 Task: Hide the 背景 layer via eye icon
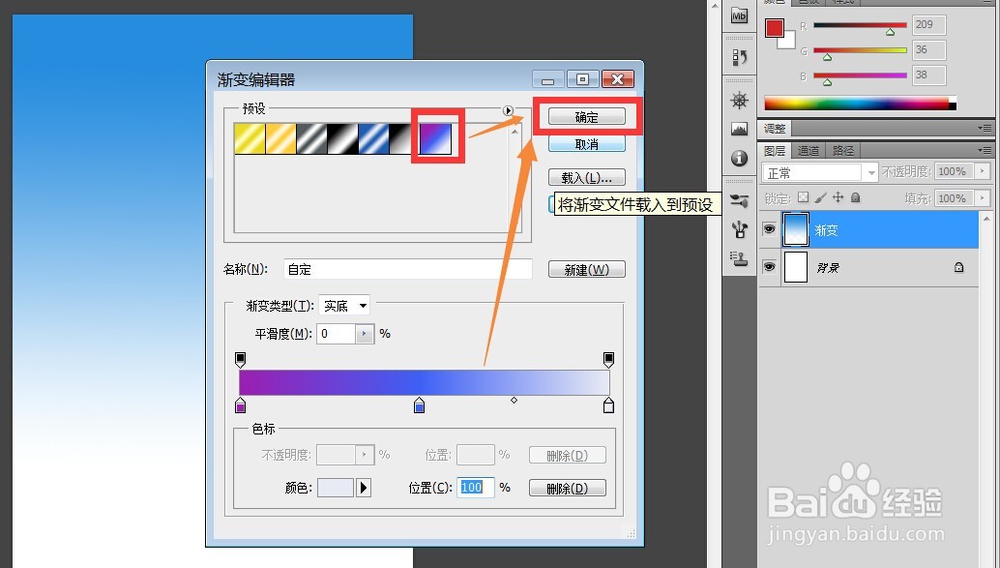pyautogui.click(x=769, y=266)
